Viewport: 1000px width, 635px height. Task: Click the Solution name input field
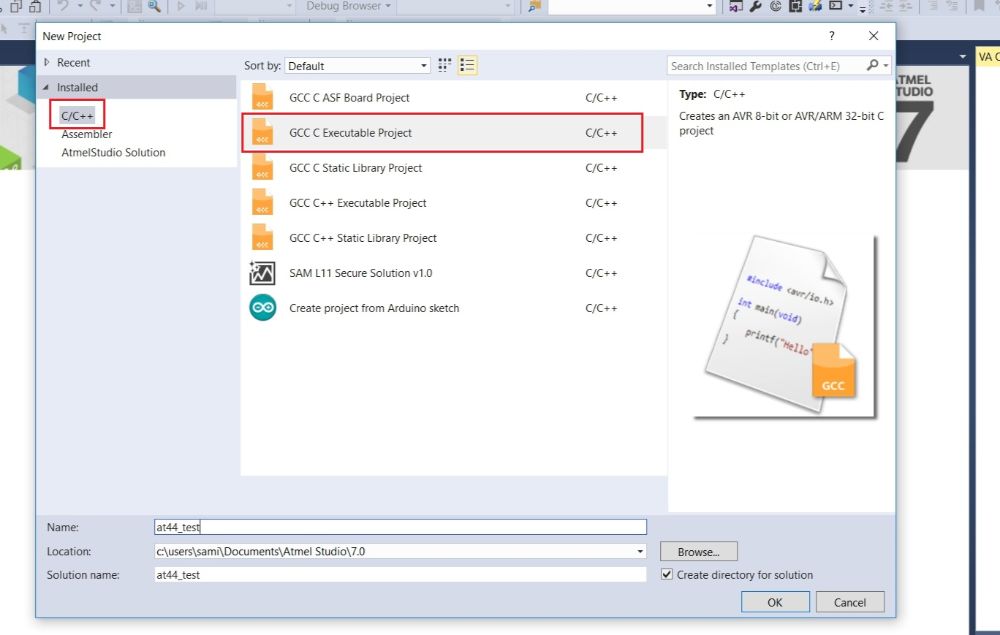click(400, 574)
